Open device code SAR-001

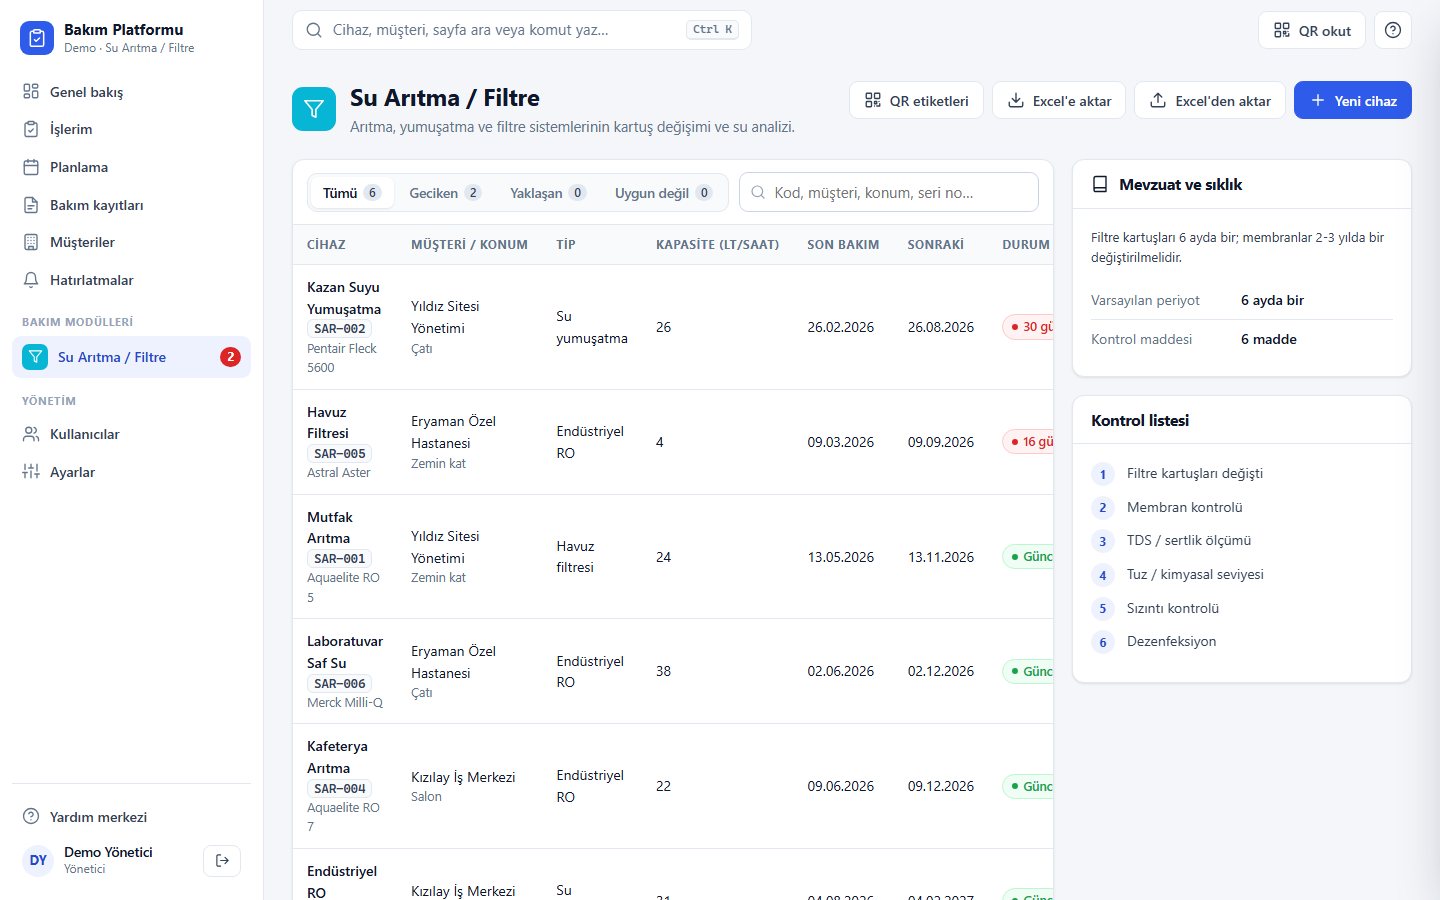click(340, 558)
